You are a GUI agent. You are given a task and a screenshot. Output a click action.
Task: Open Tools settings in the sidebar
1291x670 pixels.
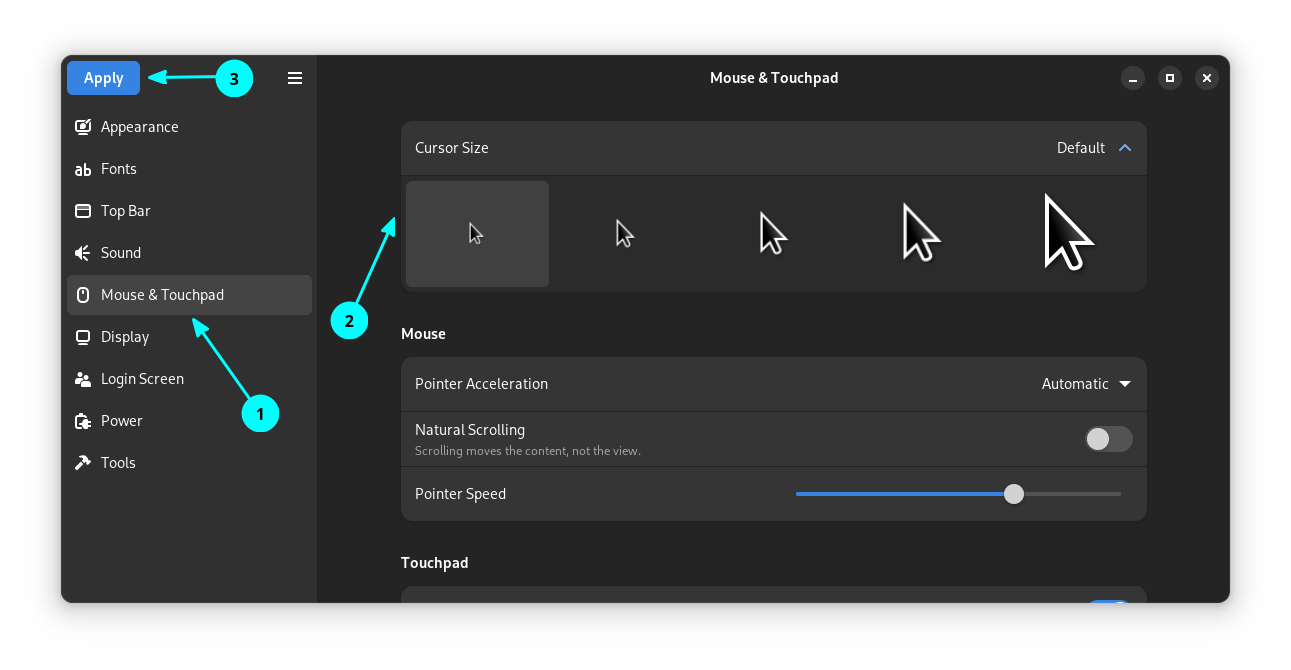tap(118, 462)
